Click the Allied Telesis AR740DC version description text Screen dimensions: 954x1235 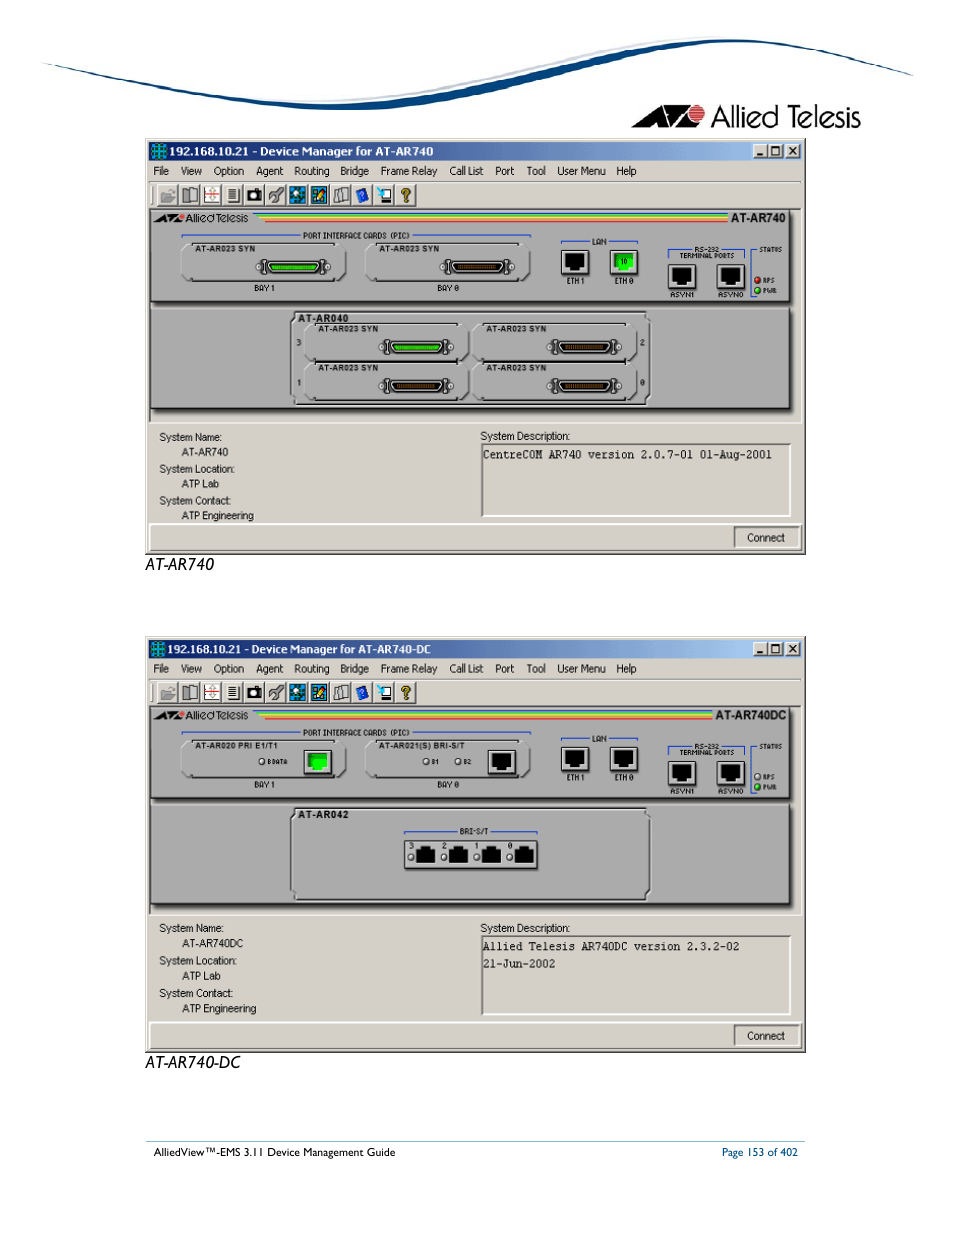click(611, 955)
